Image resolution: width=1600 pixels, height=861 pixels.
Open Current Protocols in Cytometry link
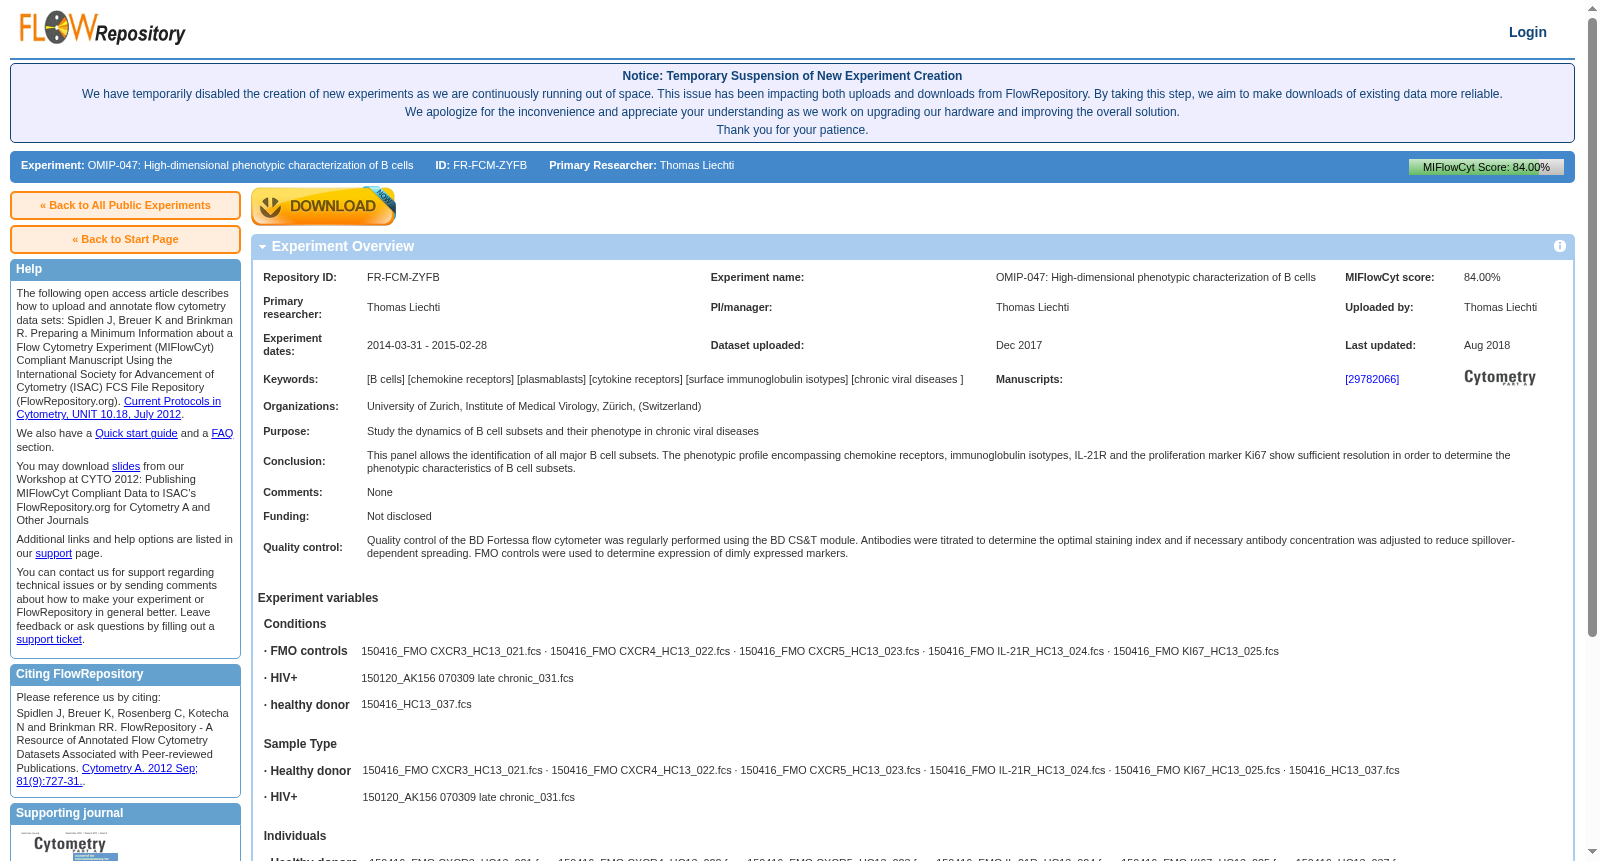(119, 408)
